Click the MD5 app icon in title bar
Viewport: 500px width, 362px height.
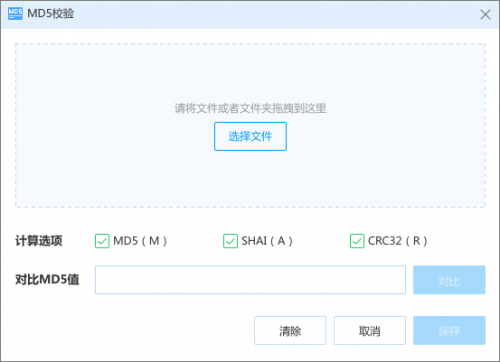click(x=15, y=14)
